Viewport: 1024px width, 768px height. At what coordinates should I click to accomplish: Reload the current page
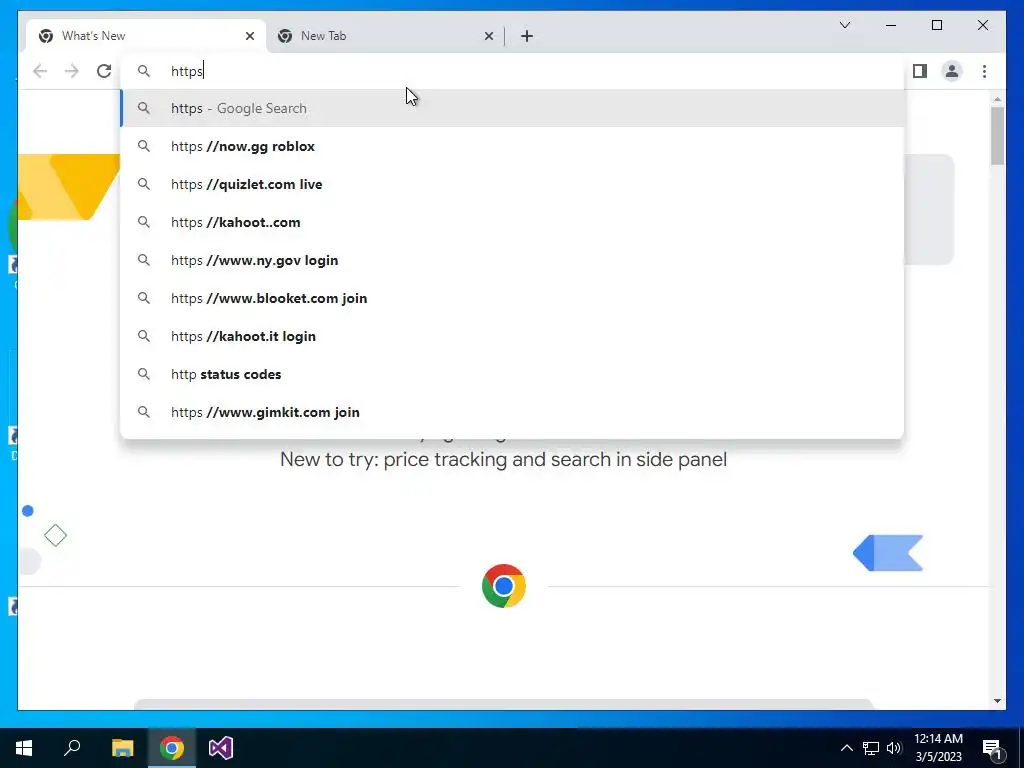pos(104,71)
